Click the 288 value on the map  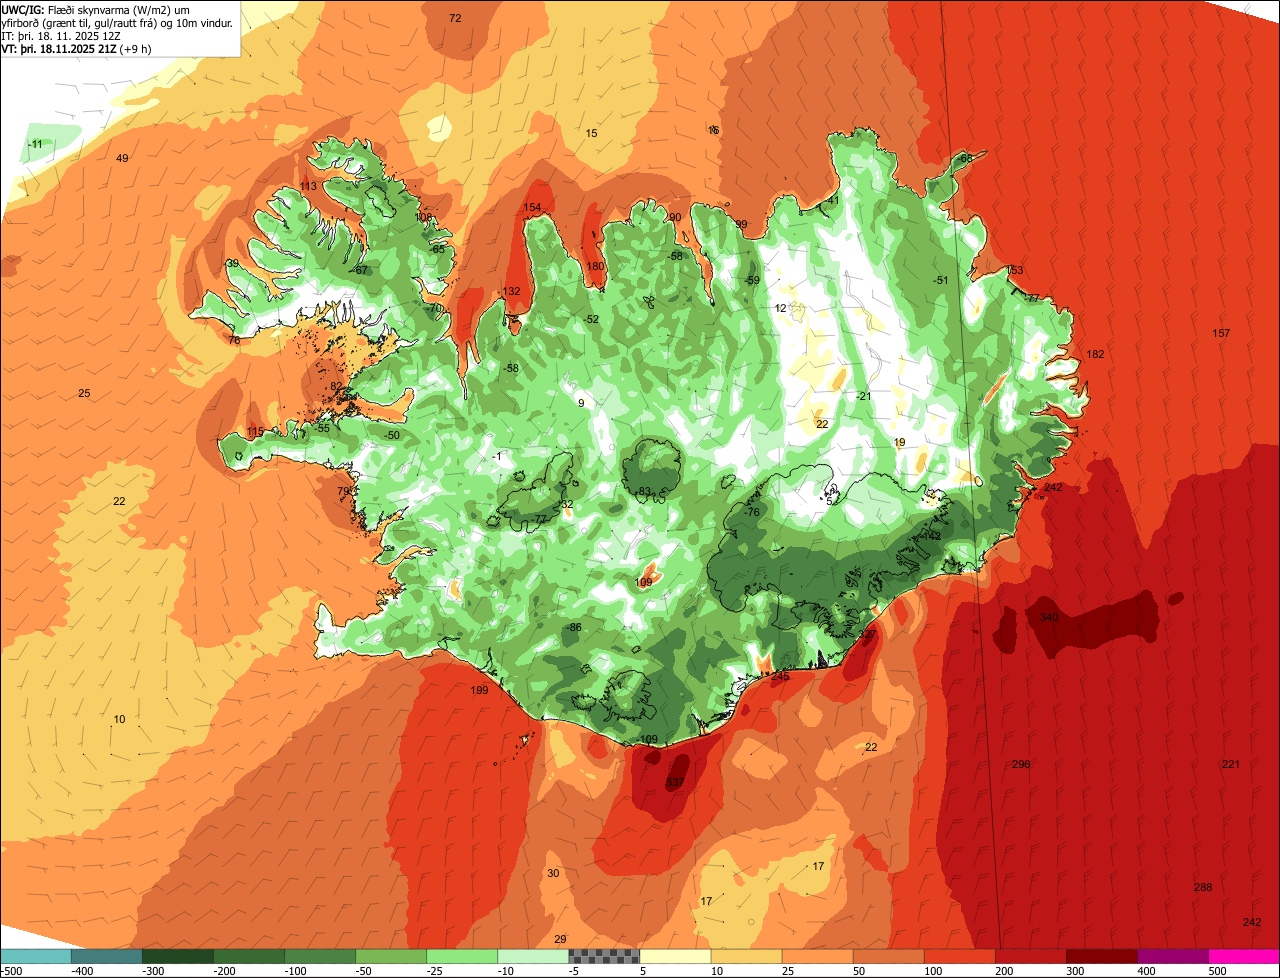[x=1203, y=888]
